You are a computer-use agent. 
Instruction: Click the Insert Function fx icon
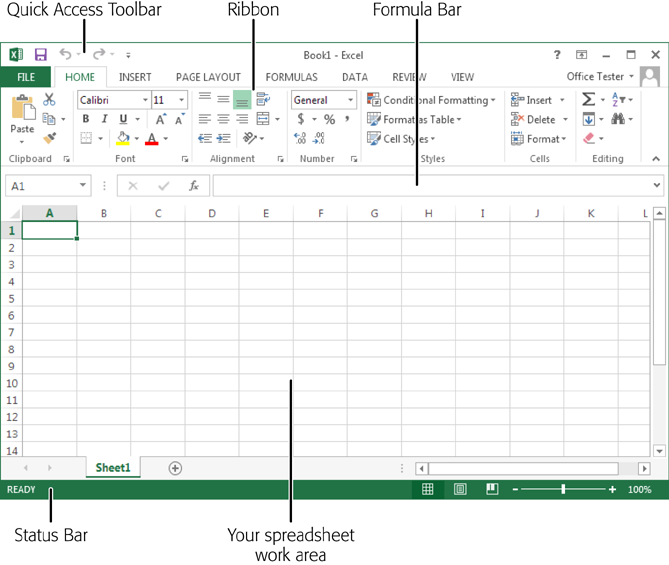[x=193, y=186]
